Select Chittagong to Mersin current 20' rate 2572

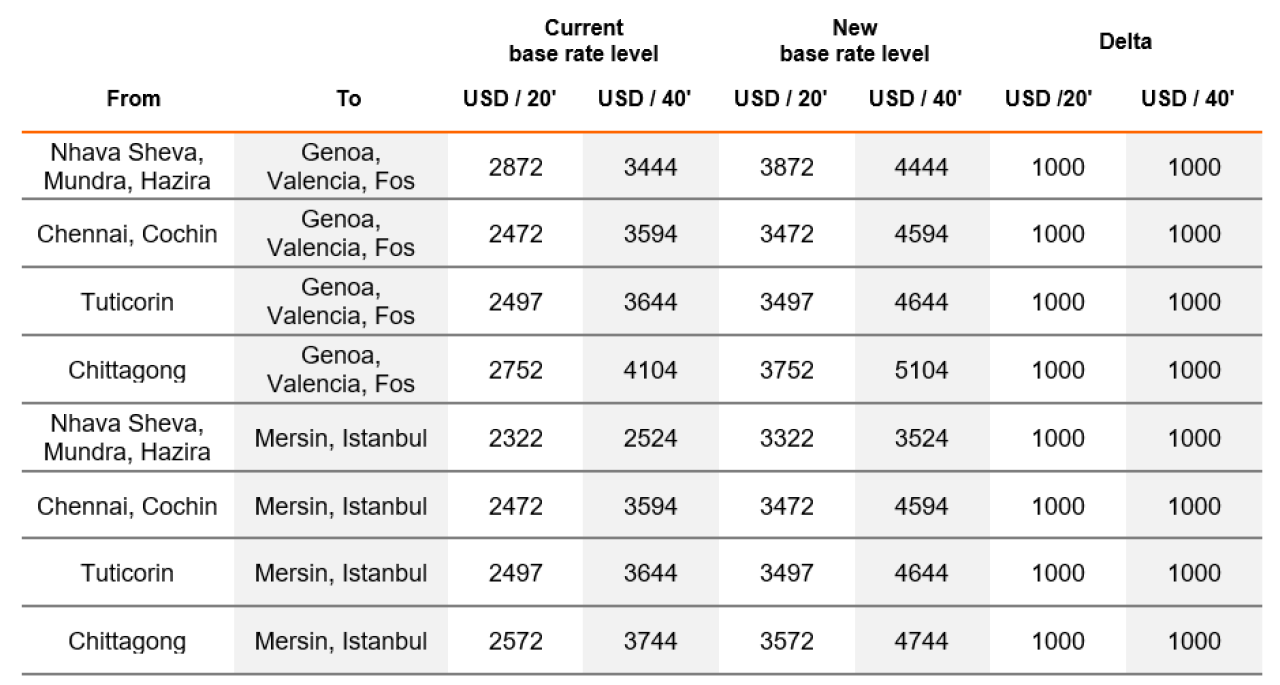click(x=516, y=641)
